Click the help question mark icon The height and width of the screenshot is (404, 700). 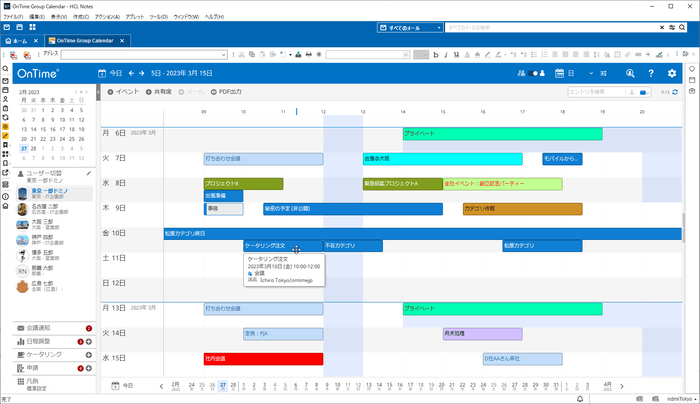click(x=651, y=73)
